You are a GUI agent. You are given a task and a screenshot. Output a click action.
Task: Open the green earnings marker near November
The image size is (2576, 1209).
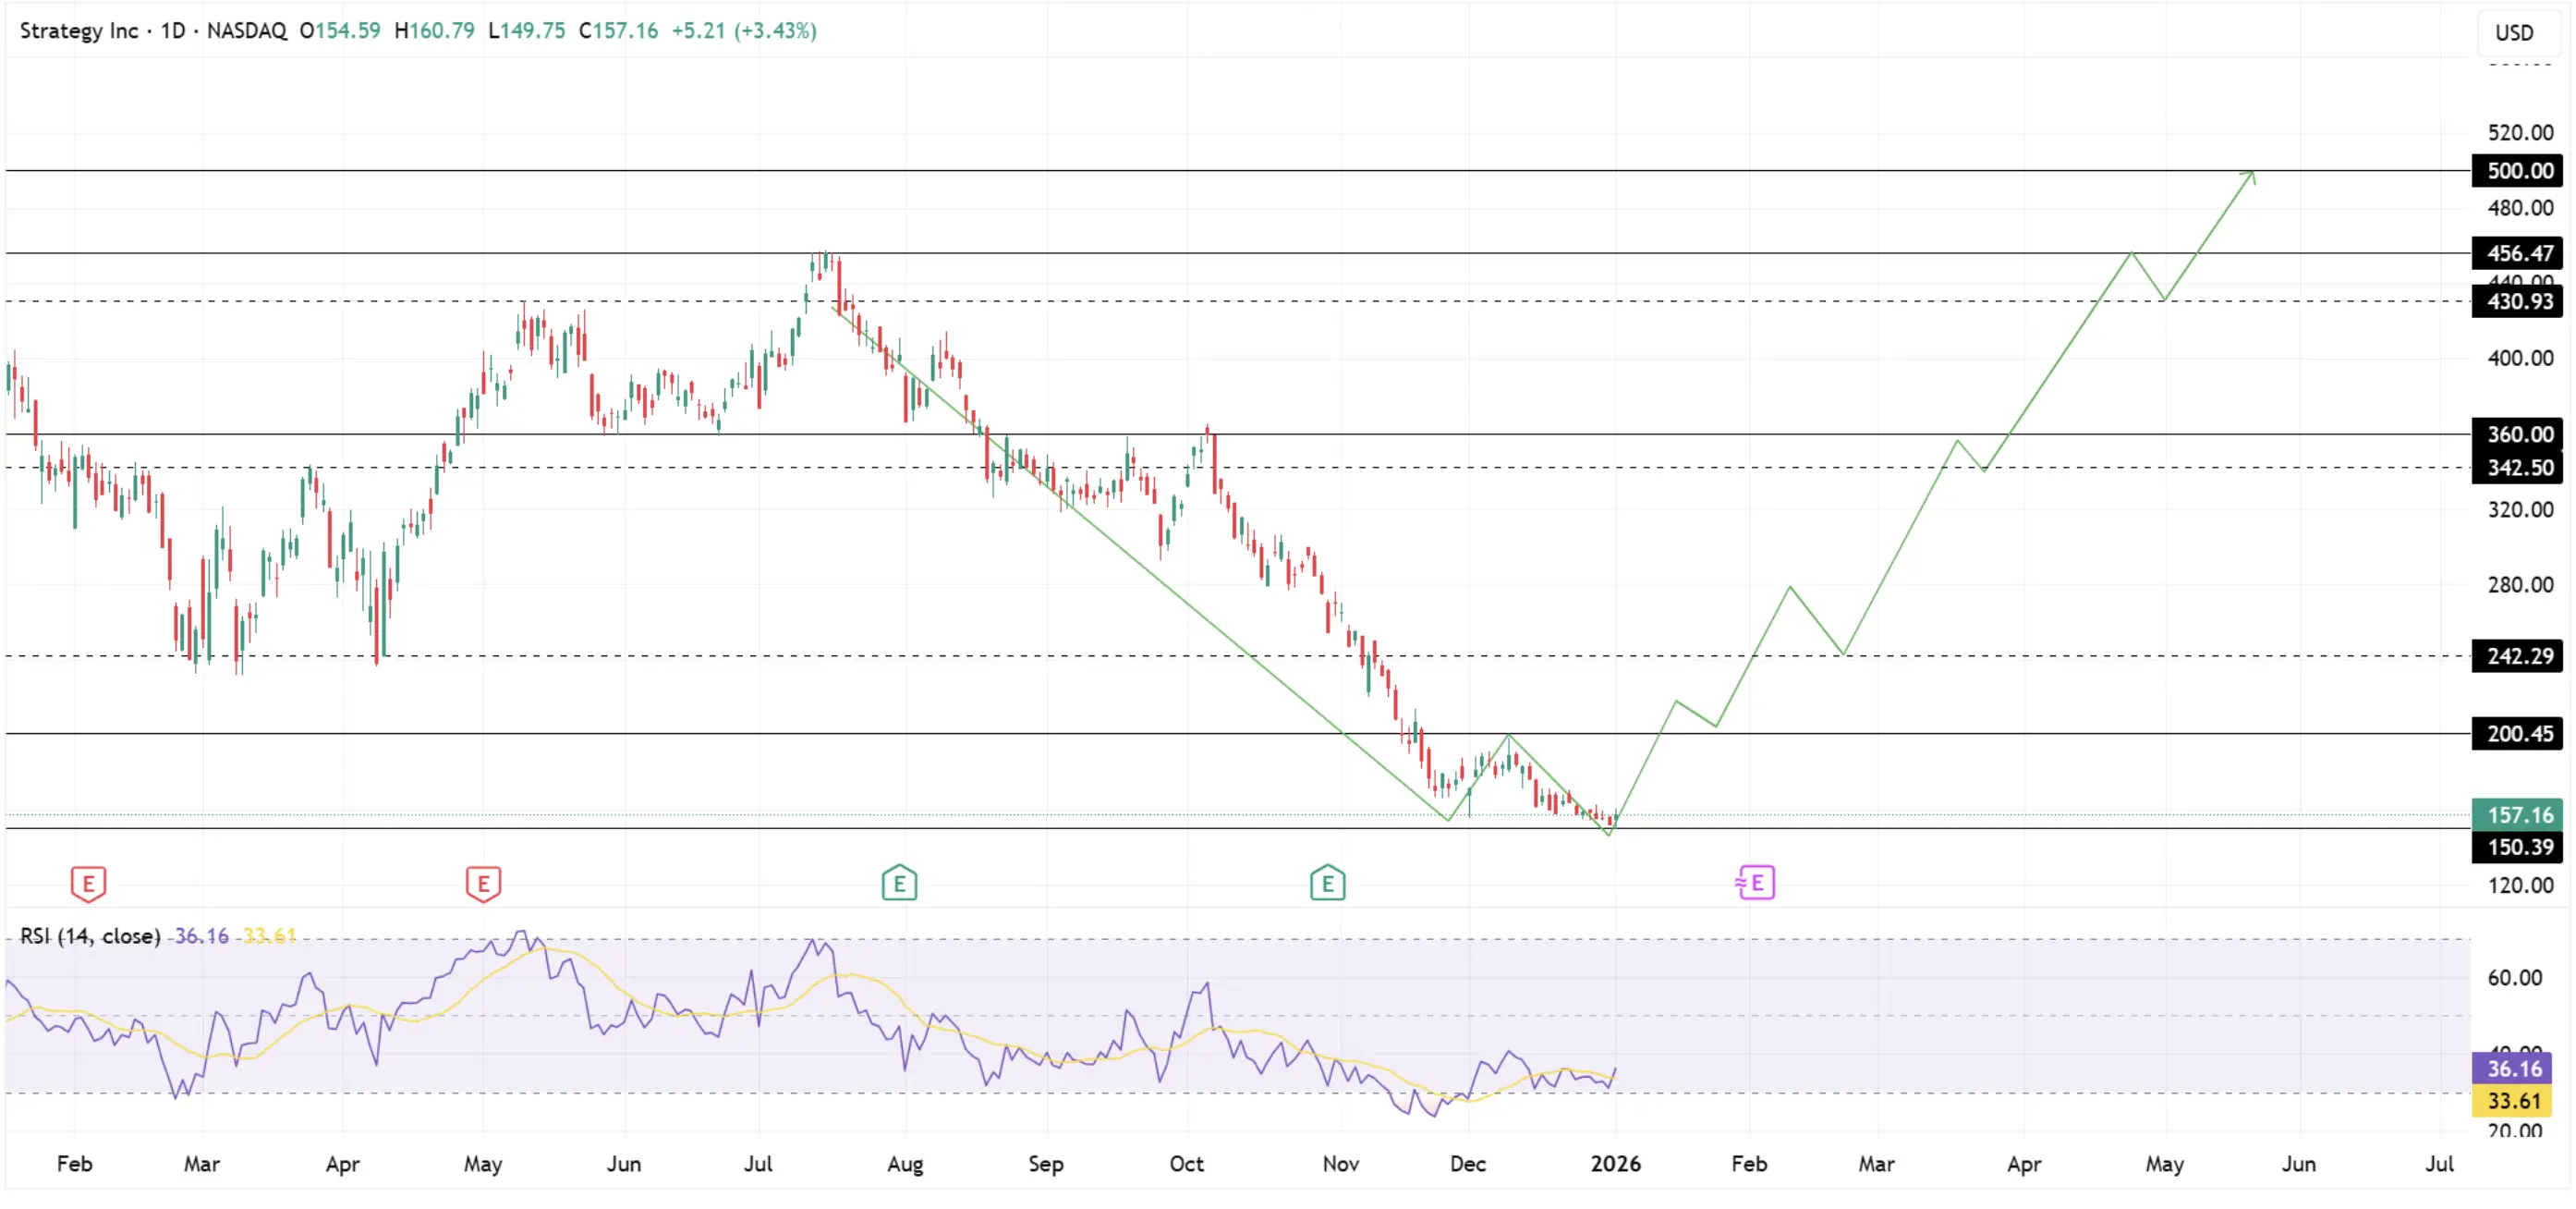click(1327, 883)
